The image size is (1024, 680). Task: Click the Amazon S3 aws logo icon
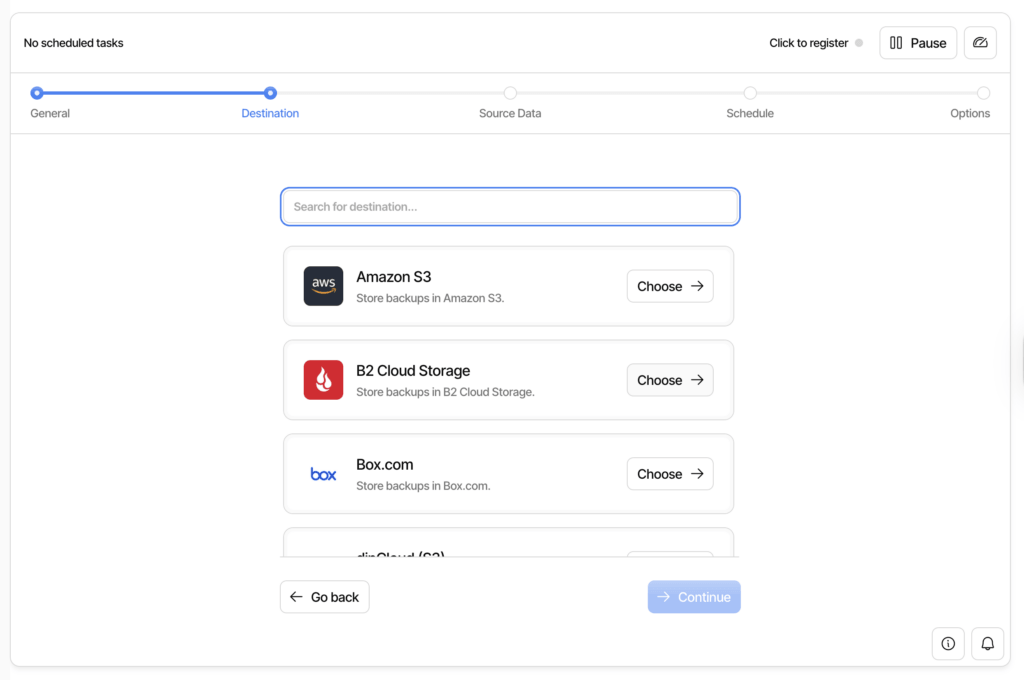point(323,285)
